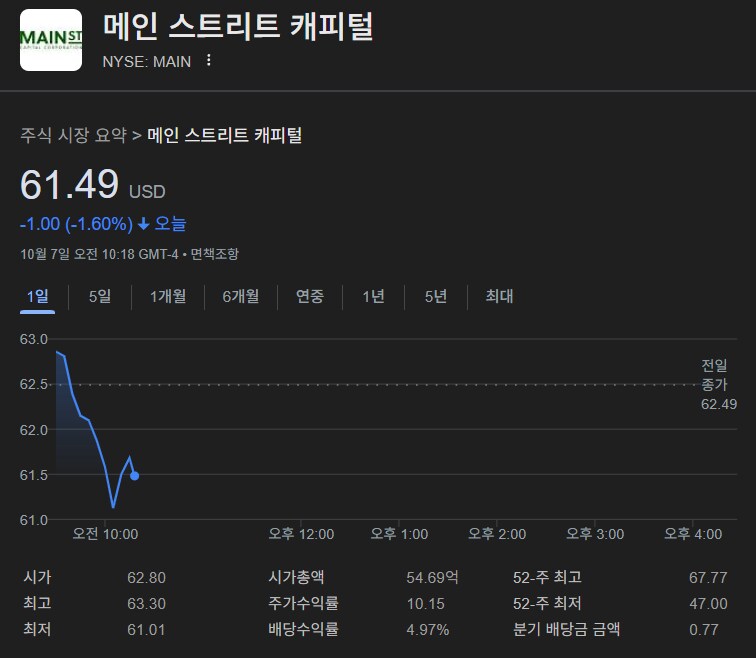
Task: Show the 연중 year-to-date chart
Action: [310, 296]
